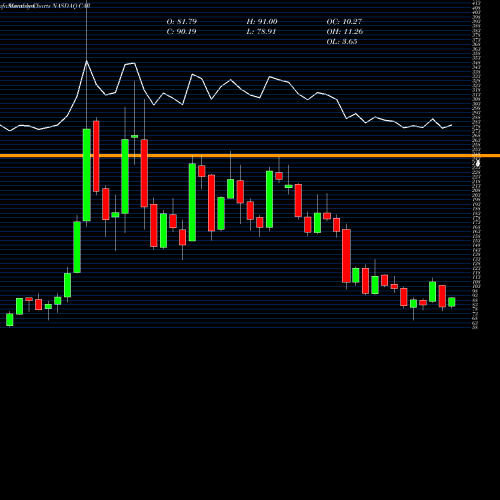The width and height of the screenshot is (500, 500).
Task: Click the 'OL: 3.65' readout
Action: [x=342, y=42]
